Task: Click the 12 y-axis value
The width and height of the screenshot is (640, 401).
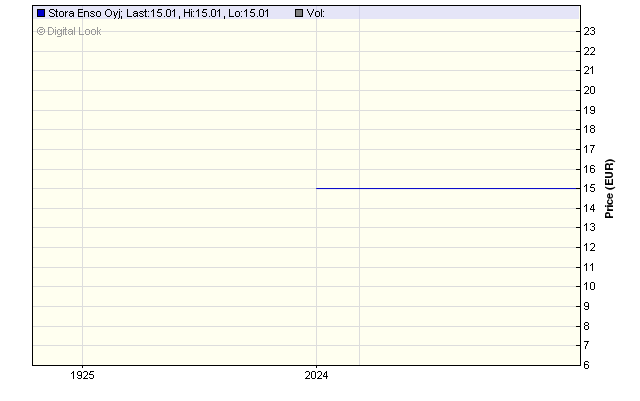Action: 589,247
